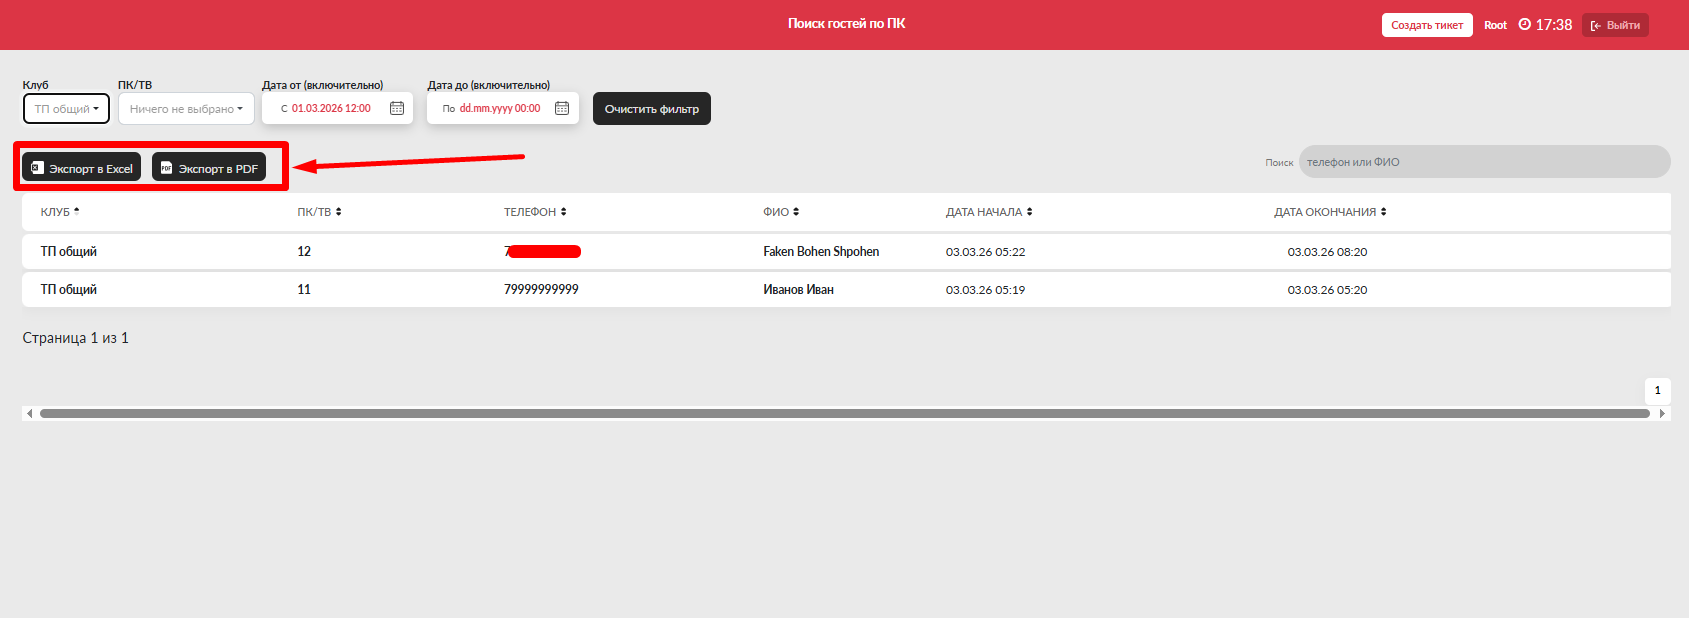This screenshot has height=618, width=1689.
Task: Select the row of Faken Bohen Shpohen
Action: (x=846, y=251)
